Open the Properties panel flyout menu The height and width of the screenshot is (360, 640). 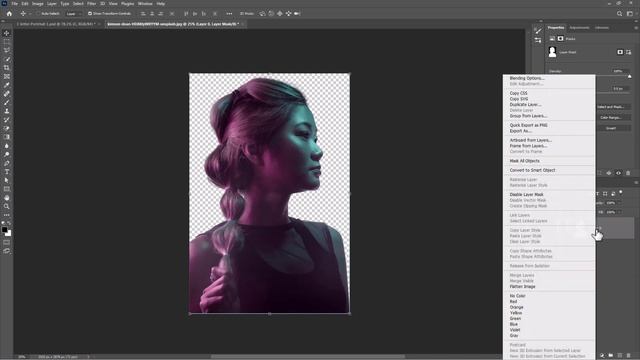(636, 28)
